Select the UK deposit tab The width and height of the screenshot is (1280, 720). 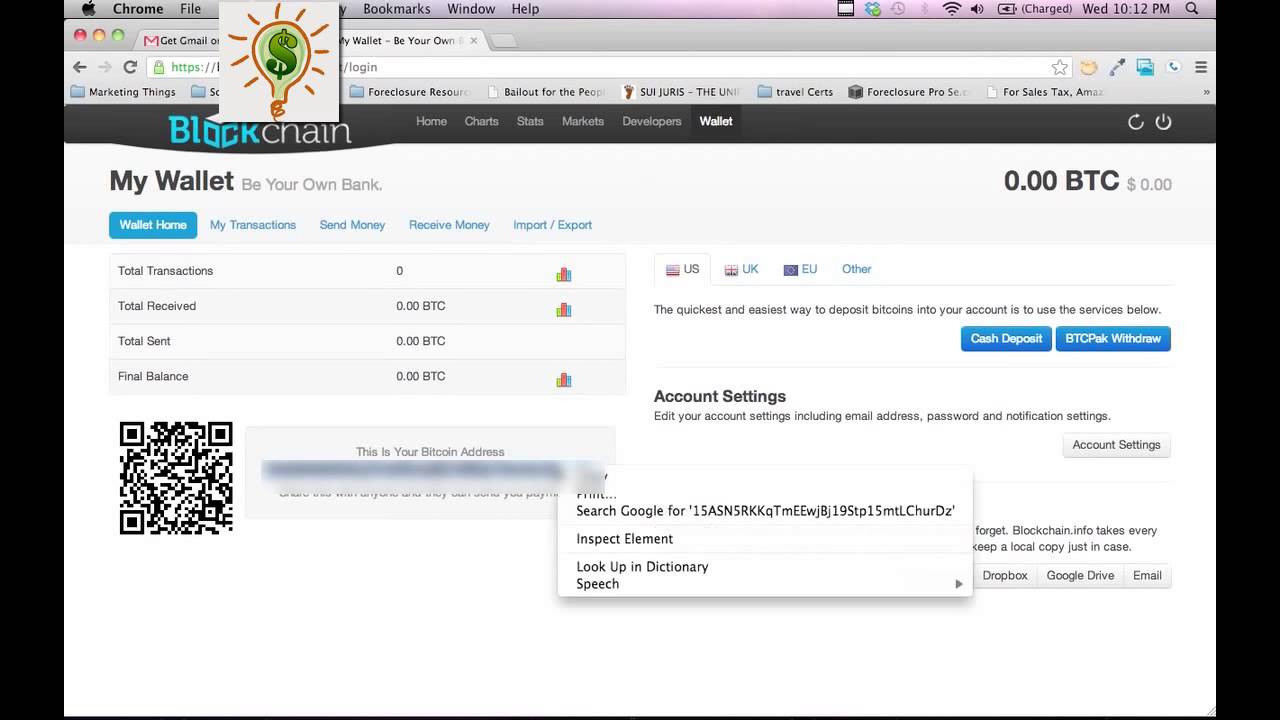[742, 269]
